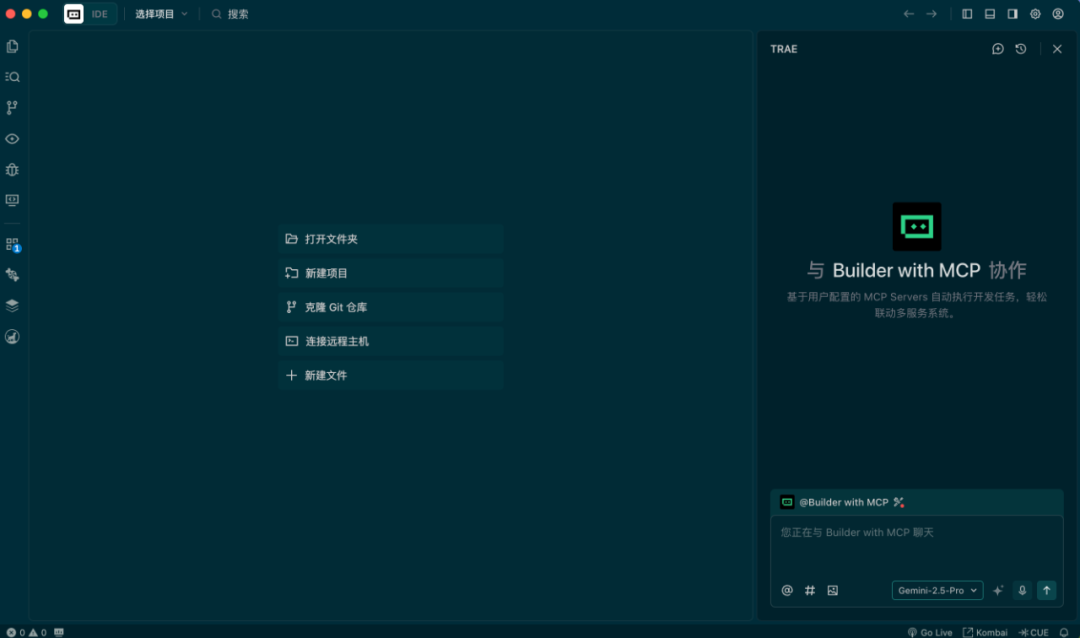Open settings gear in title bar
The image size is (1080, 638).
pyautogui.click(x=1035, y=14)
